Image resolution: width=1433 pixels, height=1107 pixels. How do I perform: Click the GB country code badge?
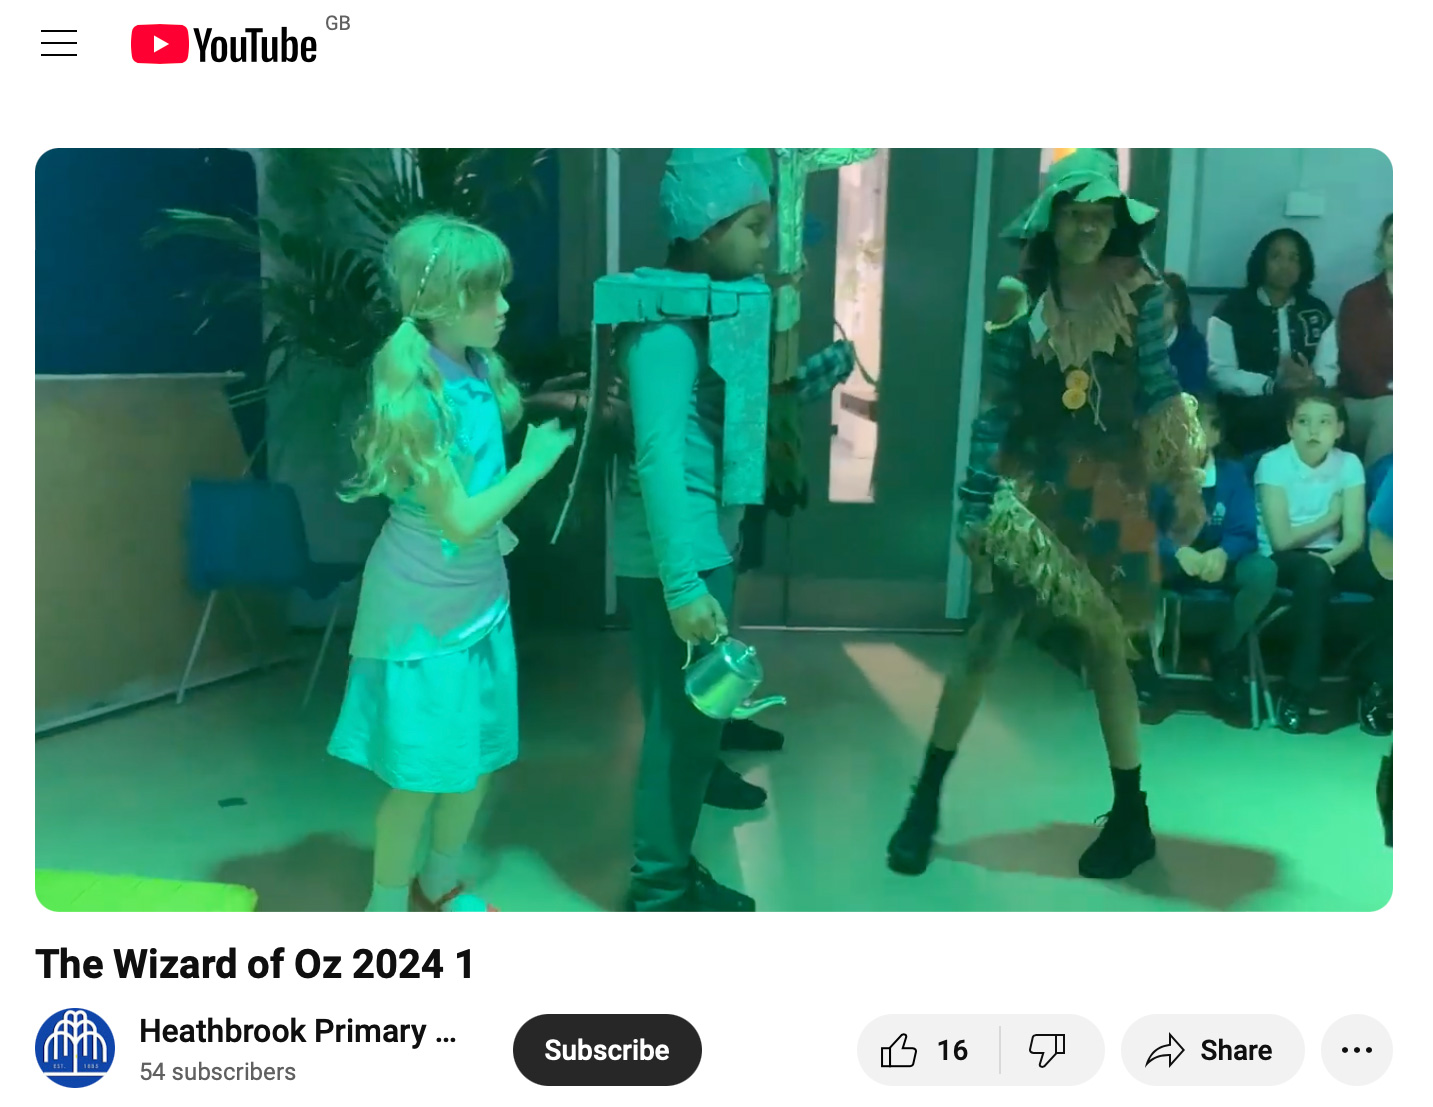click(x=338, y=23)
